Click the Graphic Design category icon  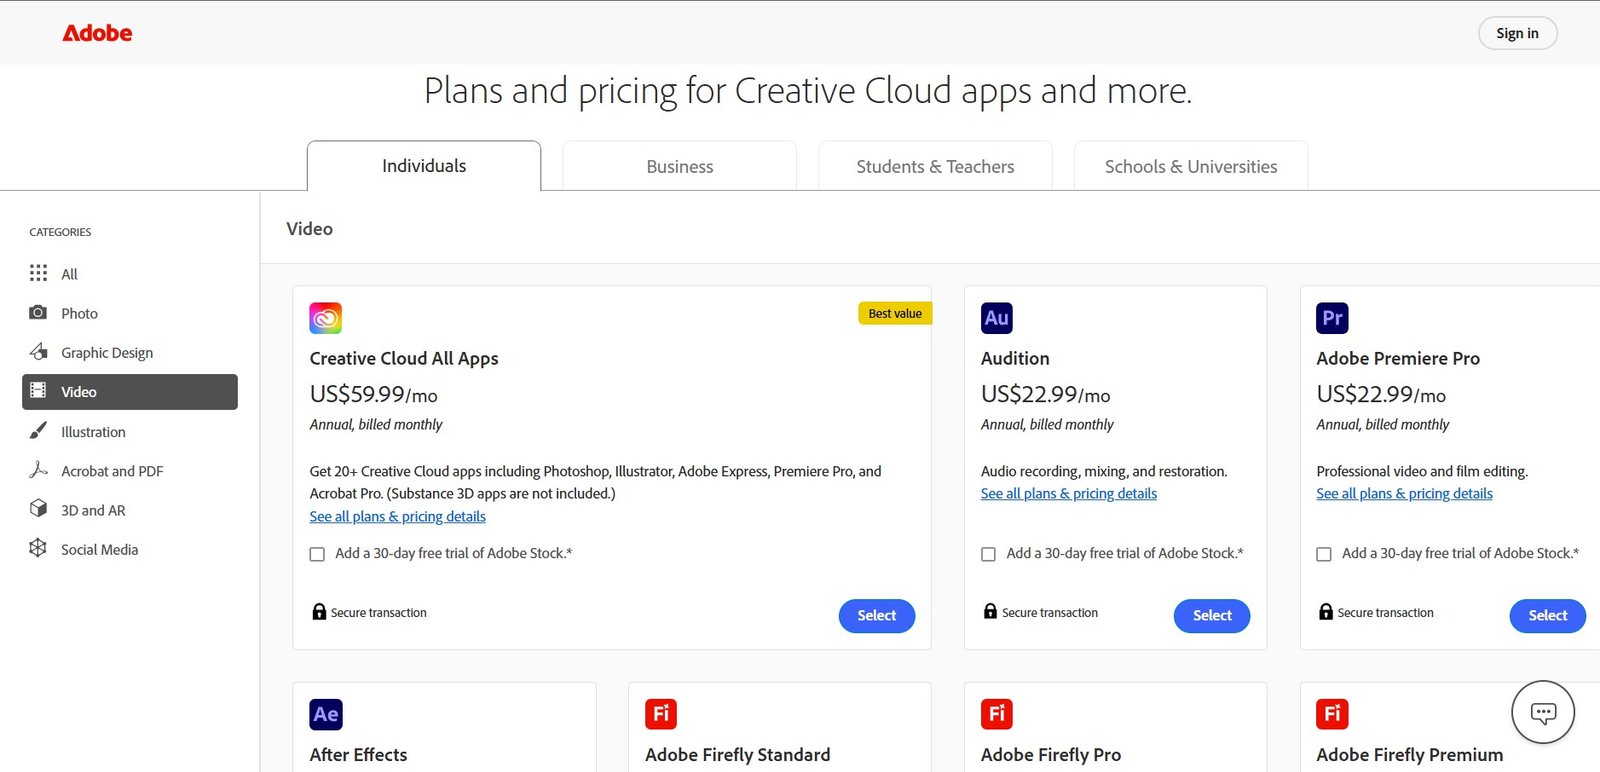point(38,351)
